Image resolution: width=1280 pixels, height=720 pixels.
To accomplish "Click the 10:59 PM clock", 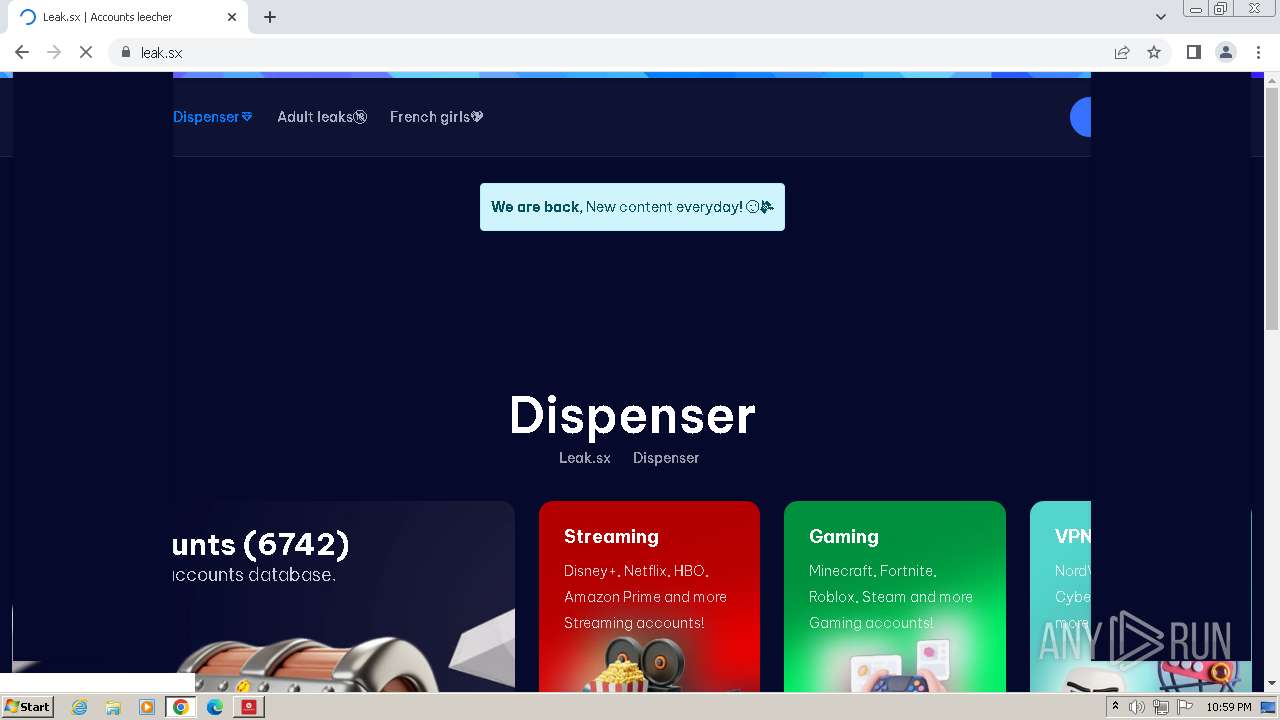I will [x=1229, y=707].
